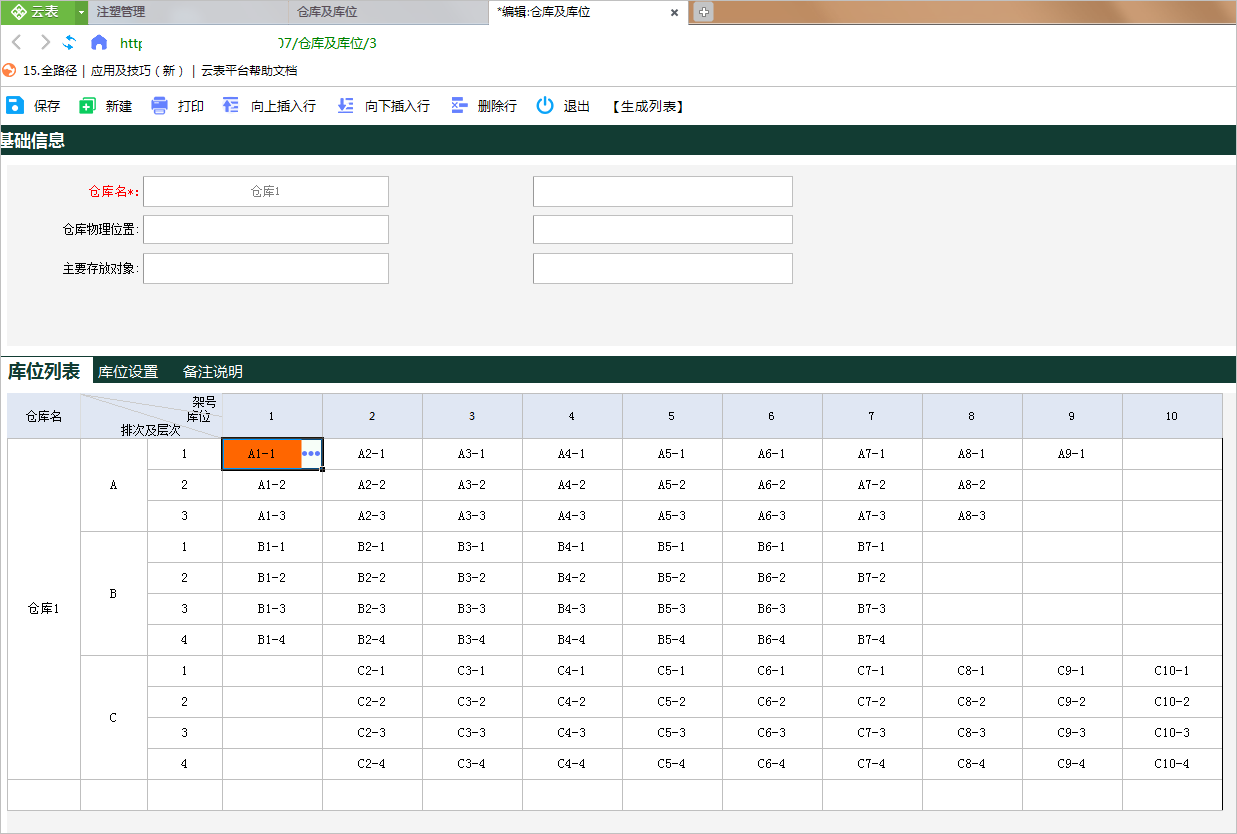The height and width of the screenshot is (834, 1237).
Task: Switch to the 仓库及库位 tab
Action: click(x=390, y=12)
